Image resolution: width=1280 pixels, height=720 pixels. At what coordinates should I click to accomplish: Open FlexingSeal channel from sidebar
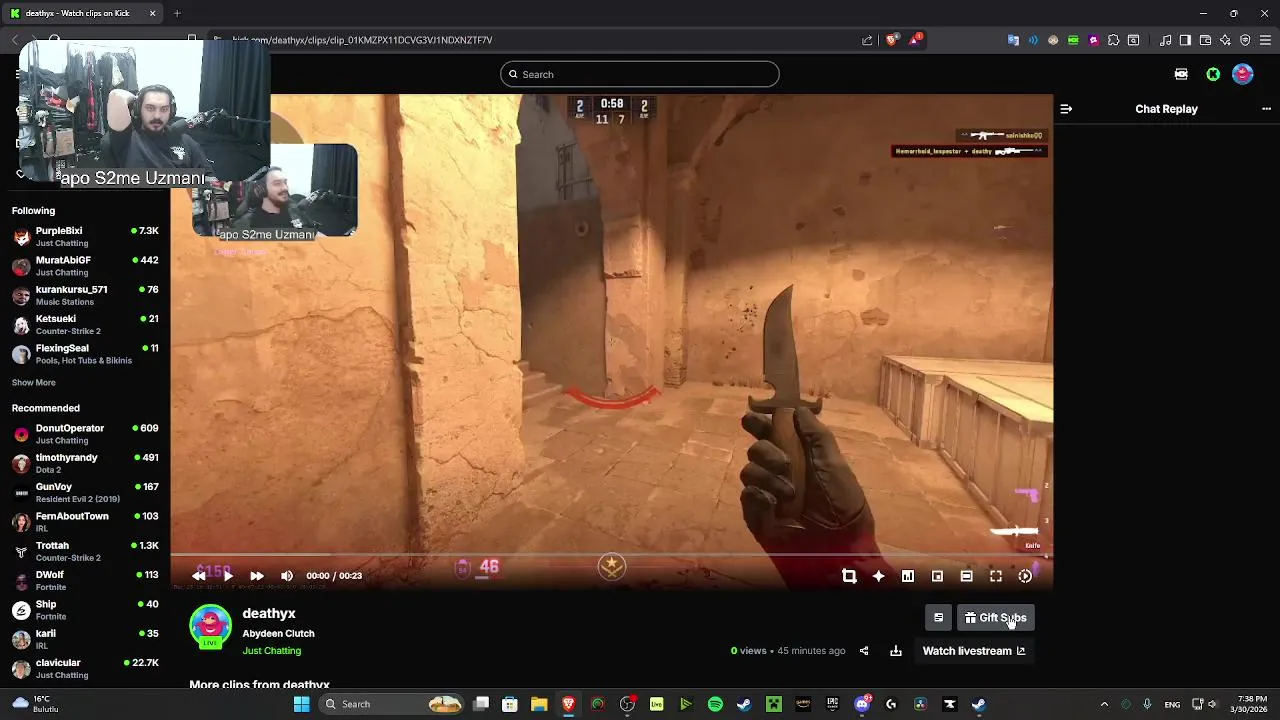tap(85, 354)
